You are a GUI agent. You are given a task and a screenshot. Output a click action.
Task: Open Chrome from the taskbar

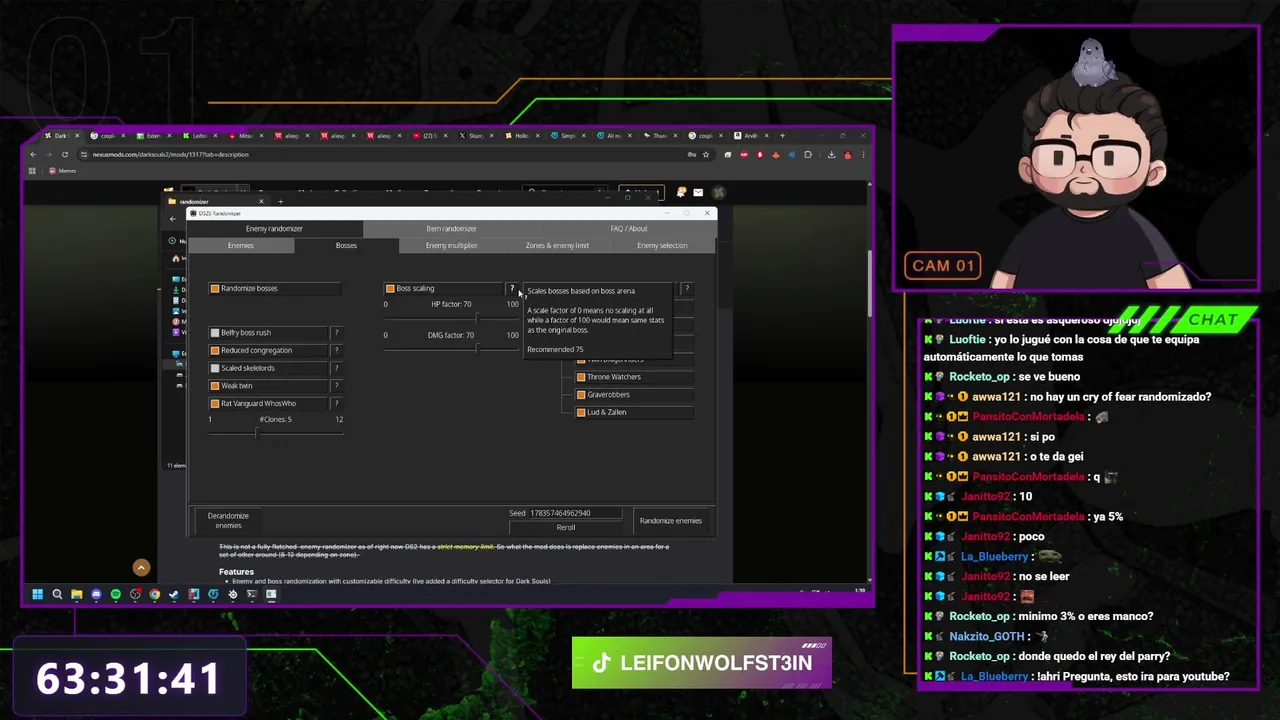tap(154, 594)
